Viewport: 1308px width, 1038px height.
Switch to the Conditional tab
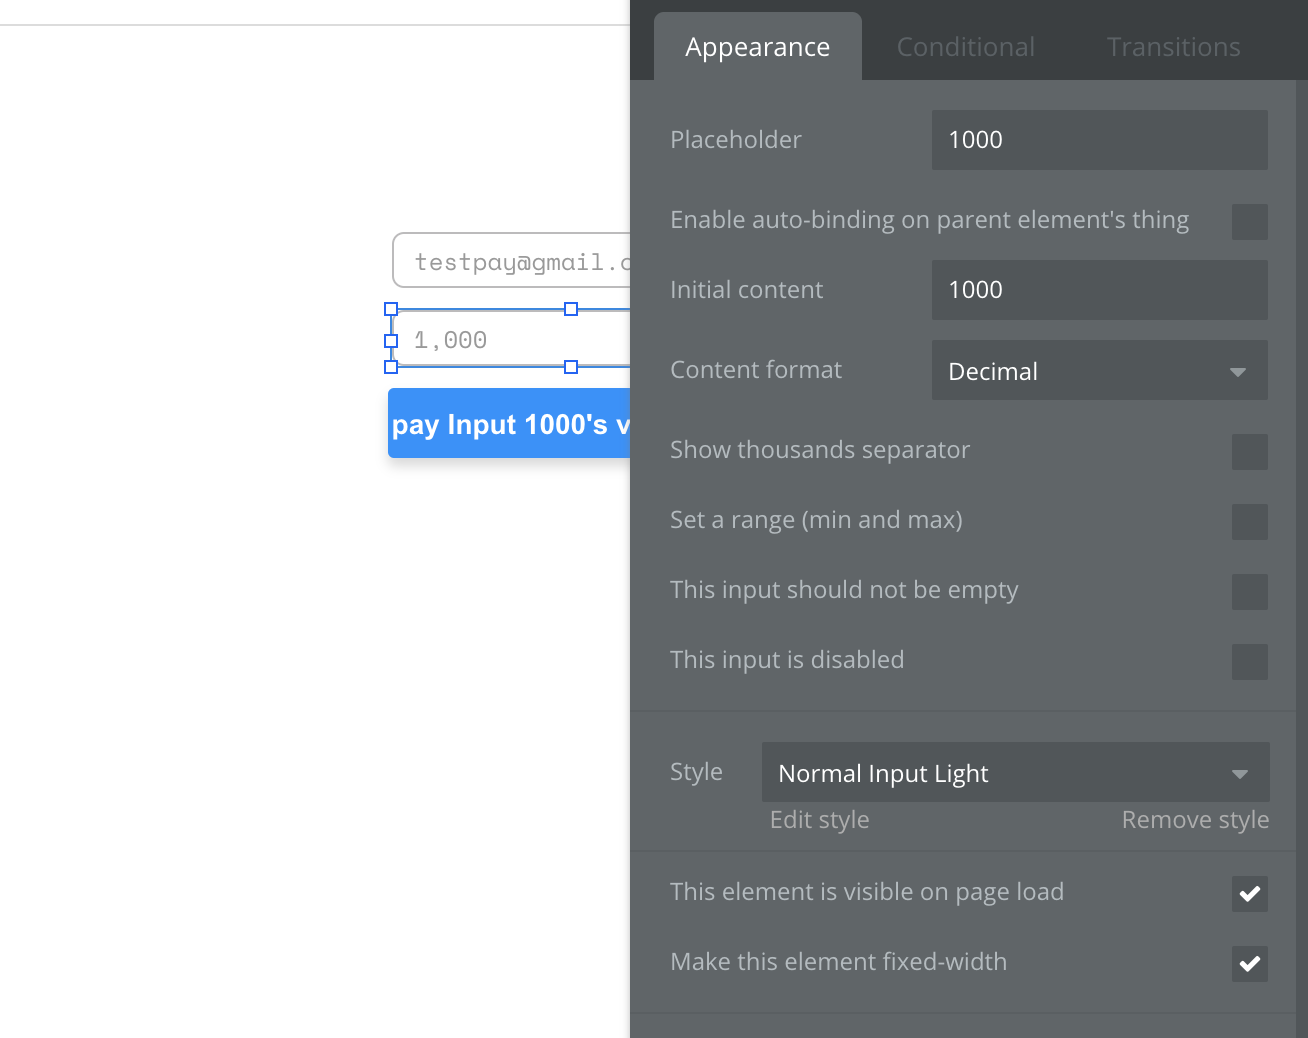point(965,47)
